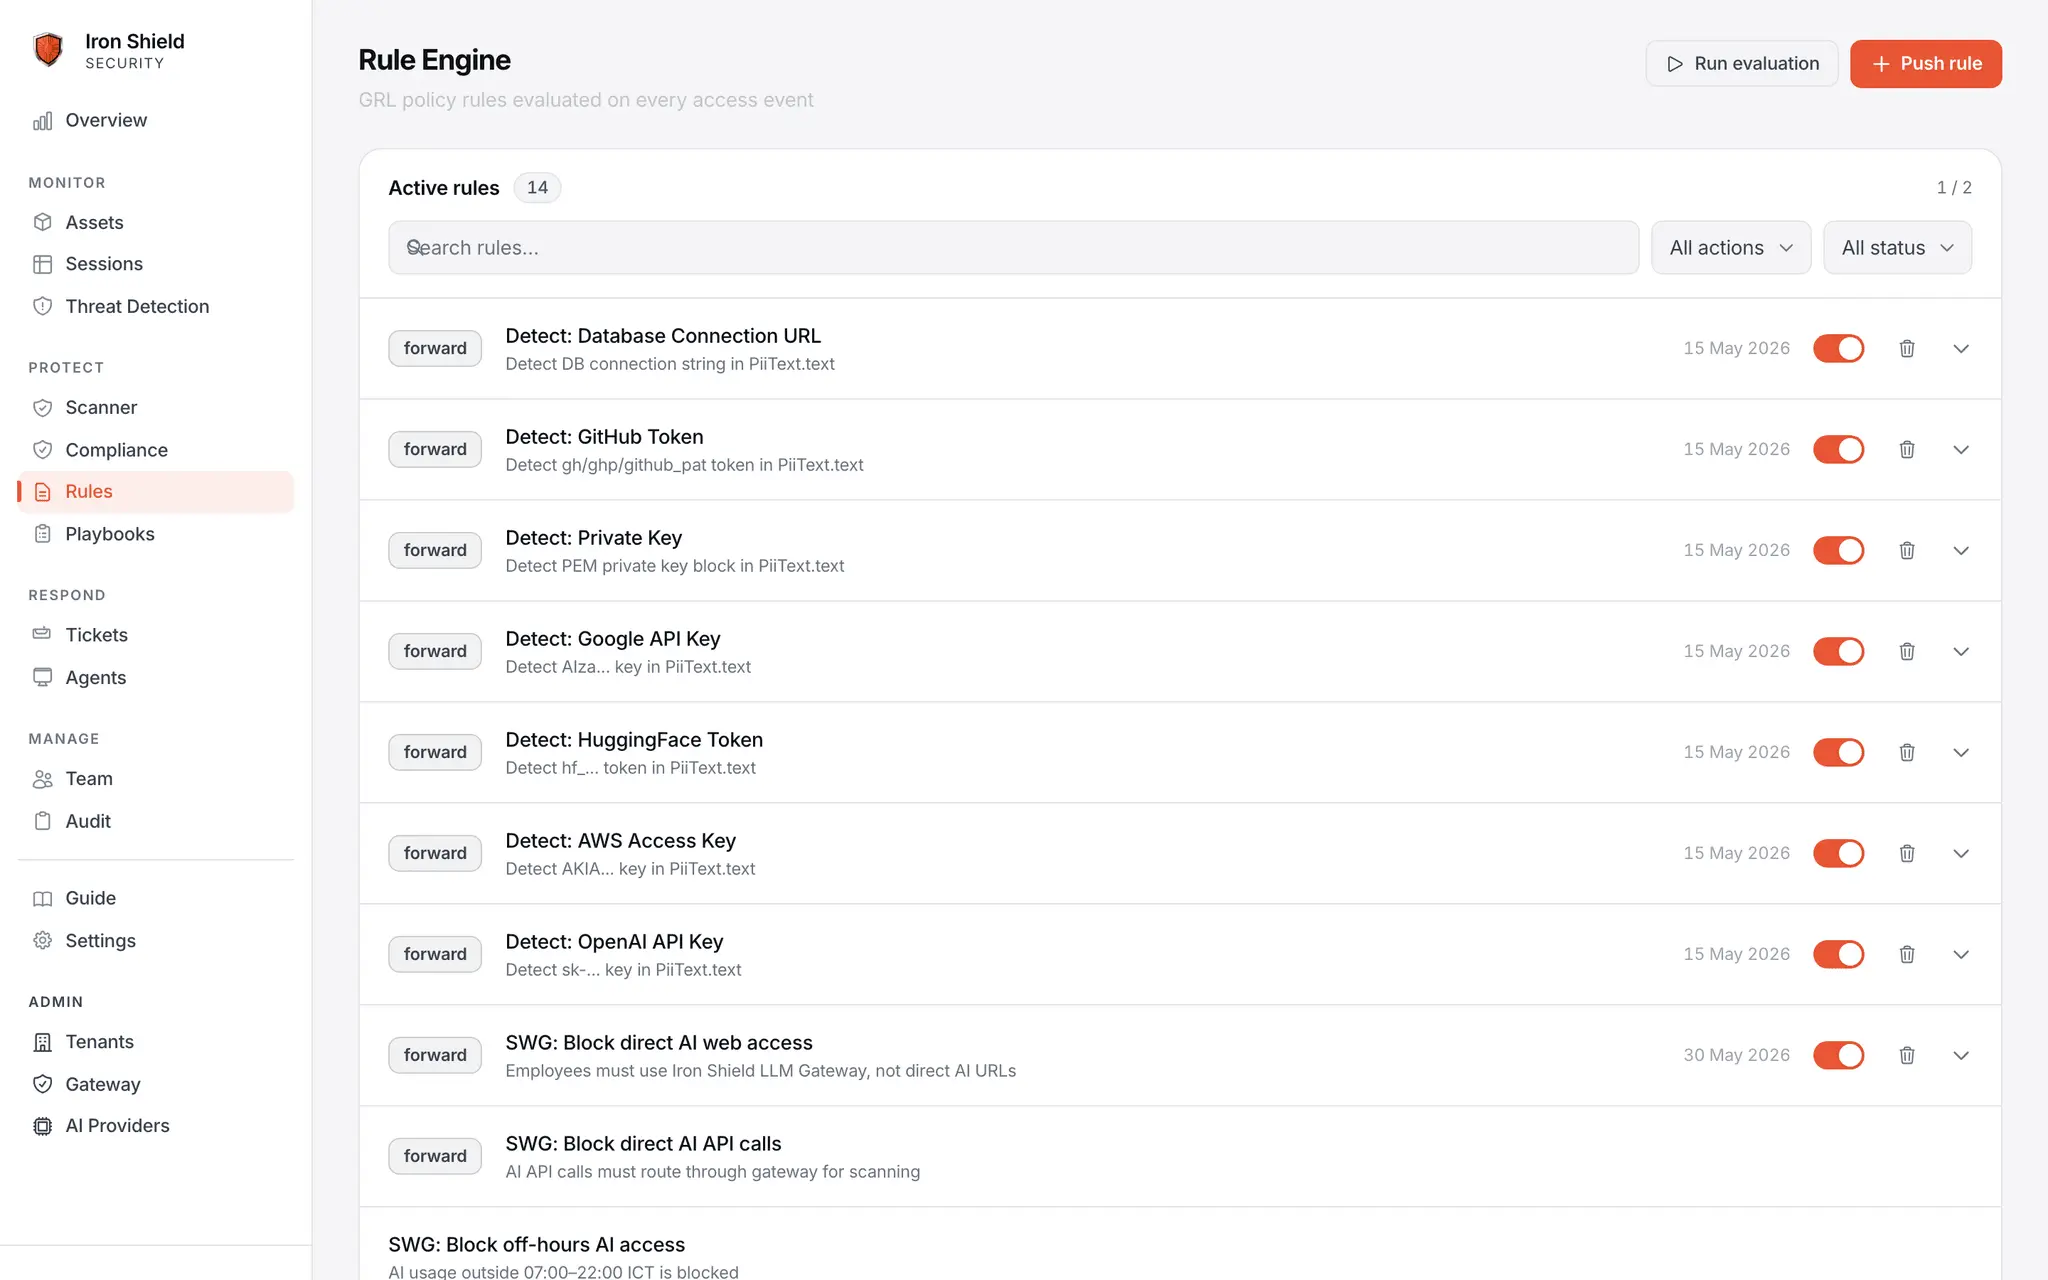Viewport: 2048px width, 1280px height.
Task: Delete the Detect: GitHub Token rule
Action: (x=1907, y=449)
